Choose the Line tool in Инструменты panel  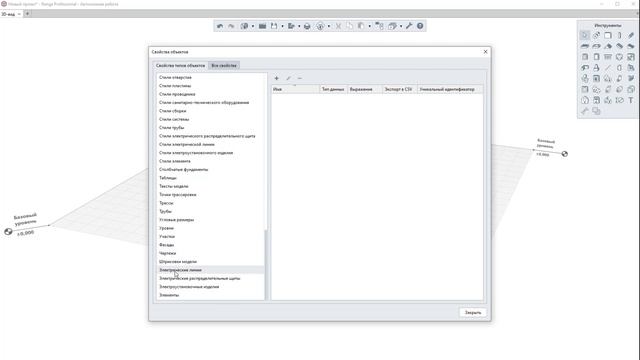[608, 67]
